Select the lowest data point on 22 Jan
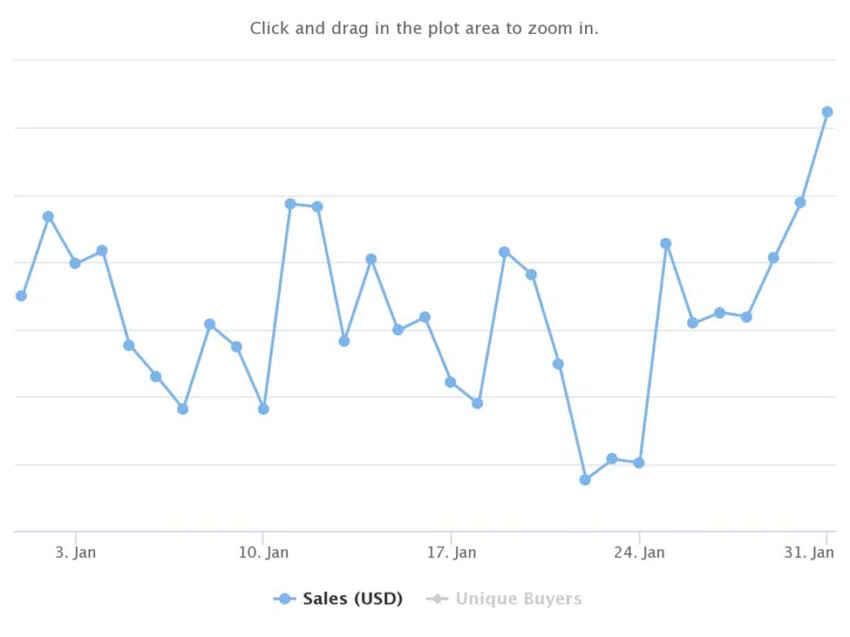Viewport: 850px width, 637px height. point(585,480)
